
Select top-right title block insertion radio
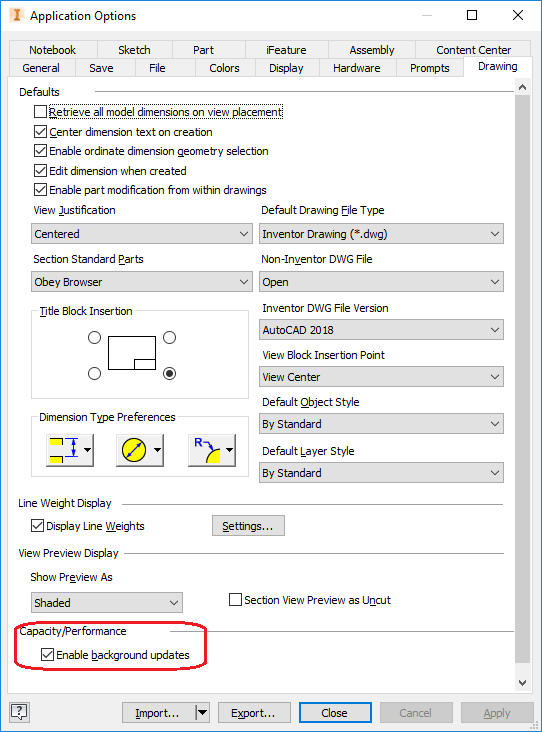tap(169, 338)
